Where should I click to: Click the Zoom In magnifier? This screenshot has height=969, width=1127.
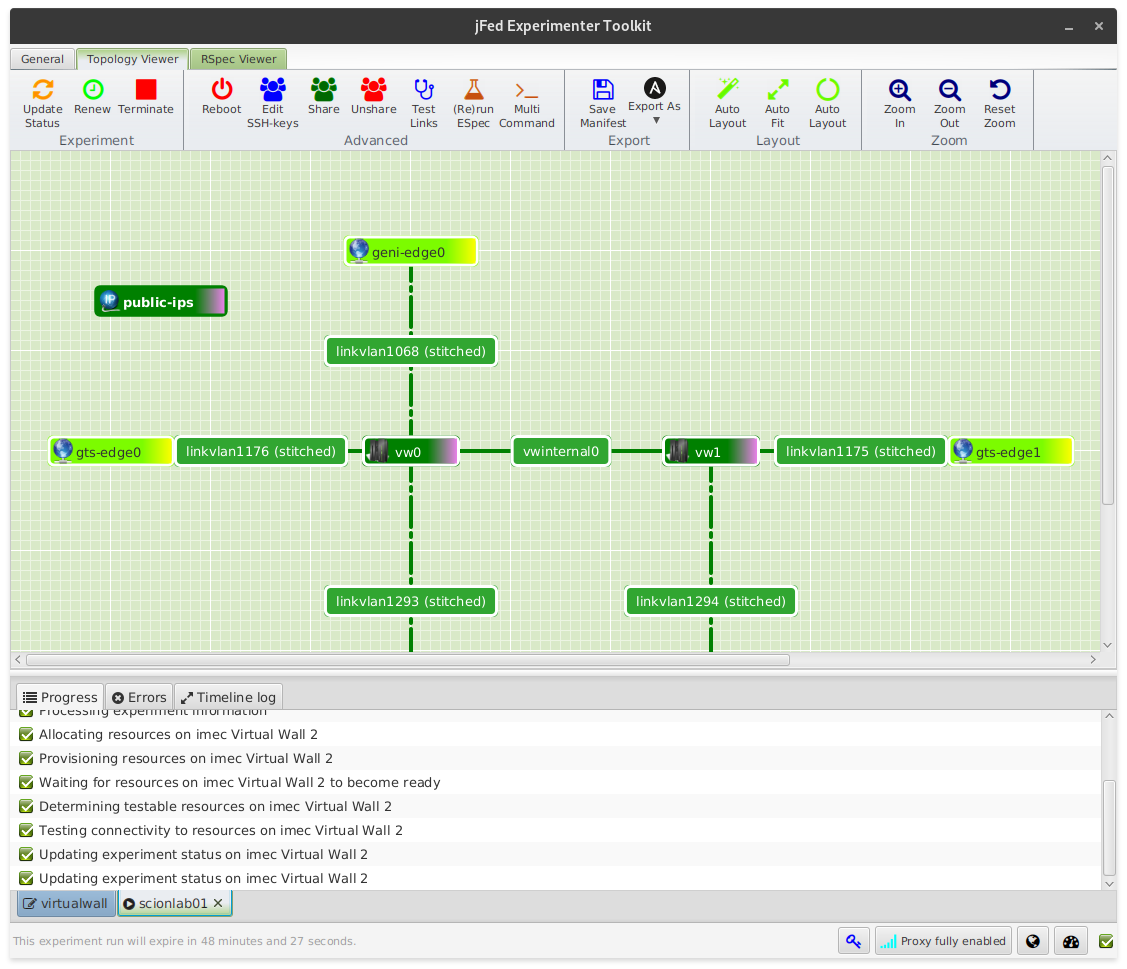[x=899, y=90]
